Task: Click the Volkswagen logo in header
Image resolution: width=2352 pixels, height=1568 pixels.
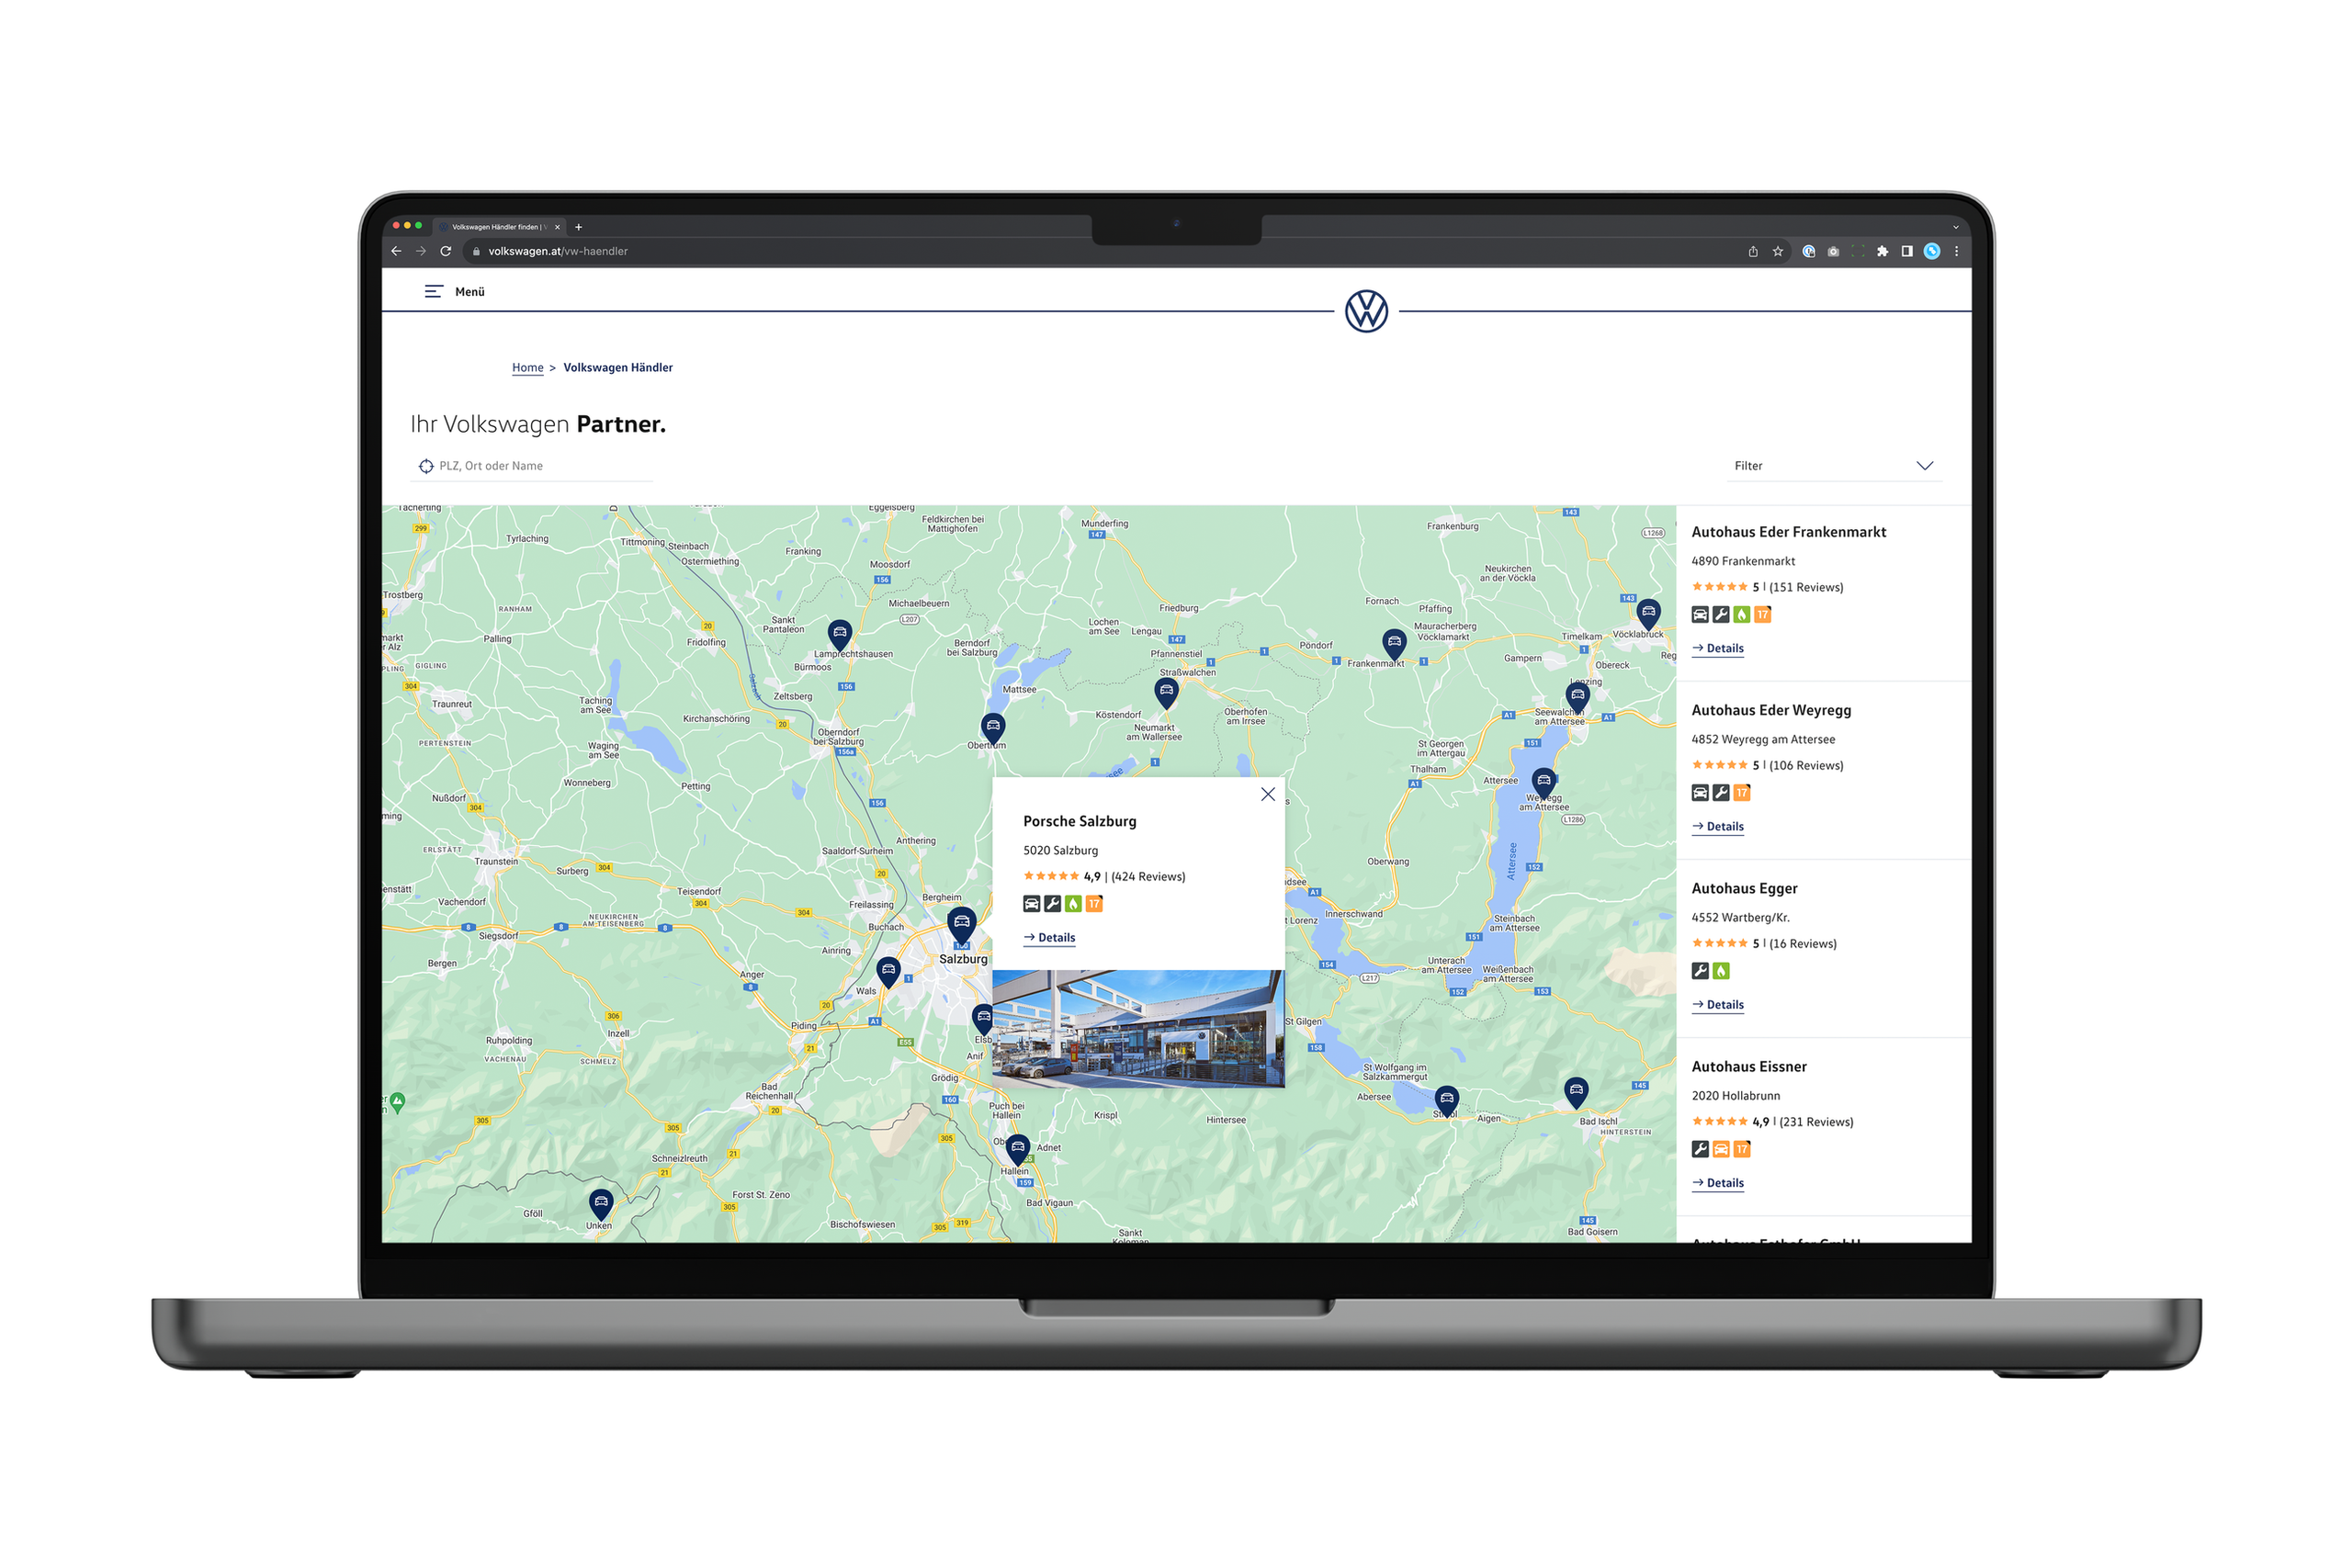Action: tap(1366, 311)
